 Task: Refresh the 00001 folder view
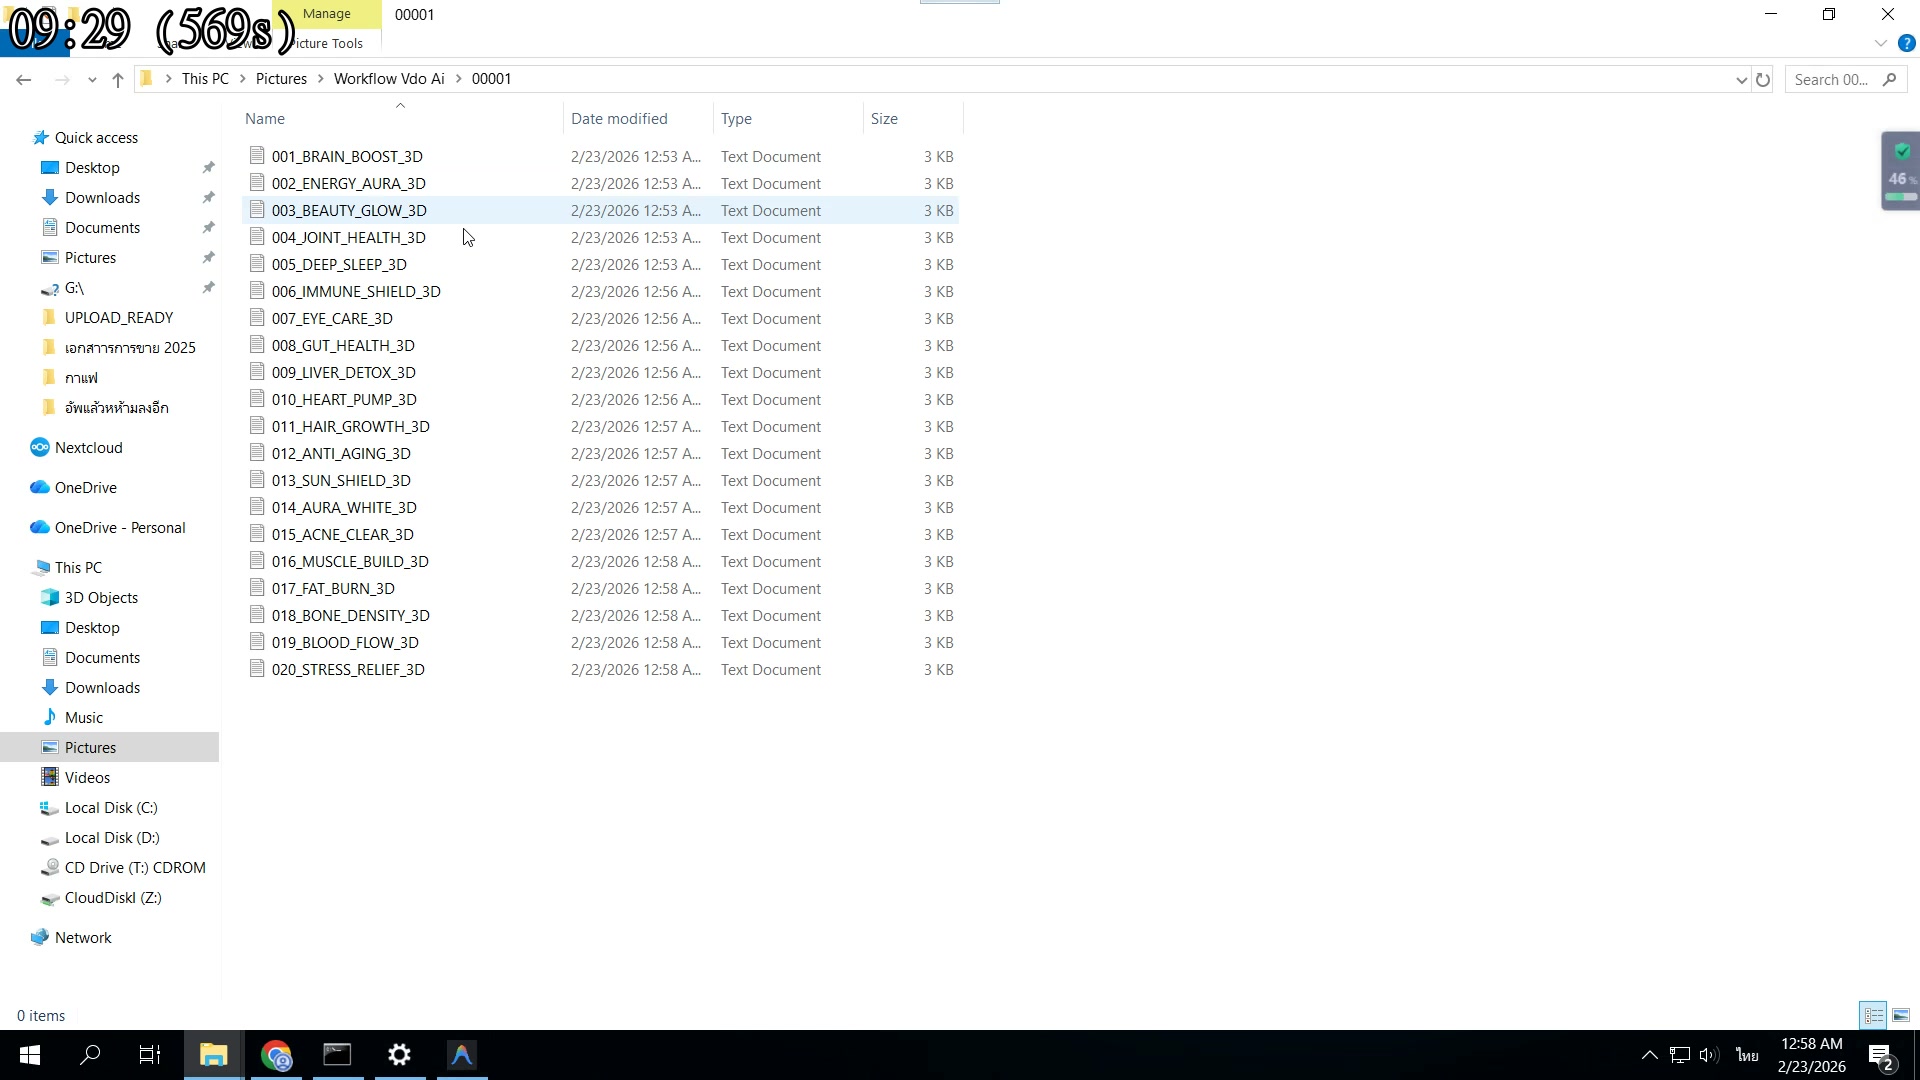pyautogui.click(x=1763, y=80)
